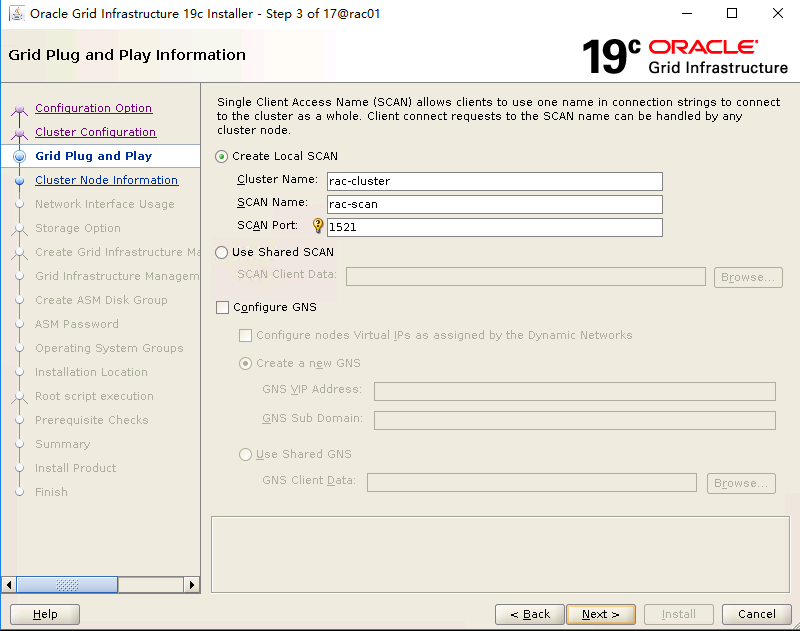The image size is (800, 631).
Task: Select the Use Shared SCAN radio button
Action: point(221,253)
